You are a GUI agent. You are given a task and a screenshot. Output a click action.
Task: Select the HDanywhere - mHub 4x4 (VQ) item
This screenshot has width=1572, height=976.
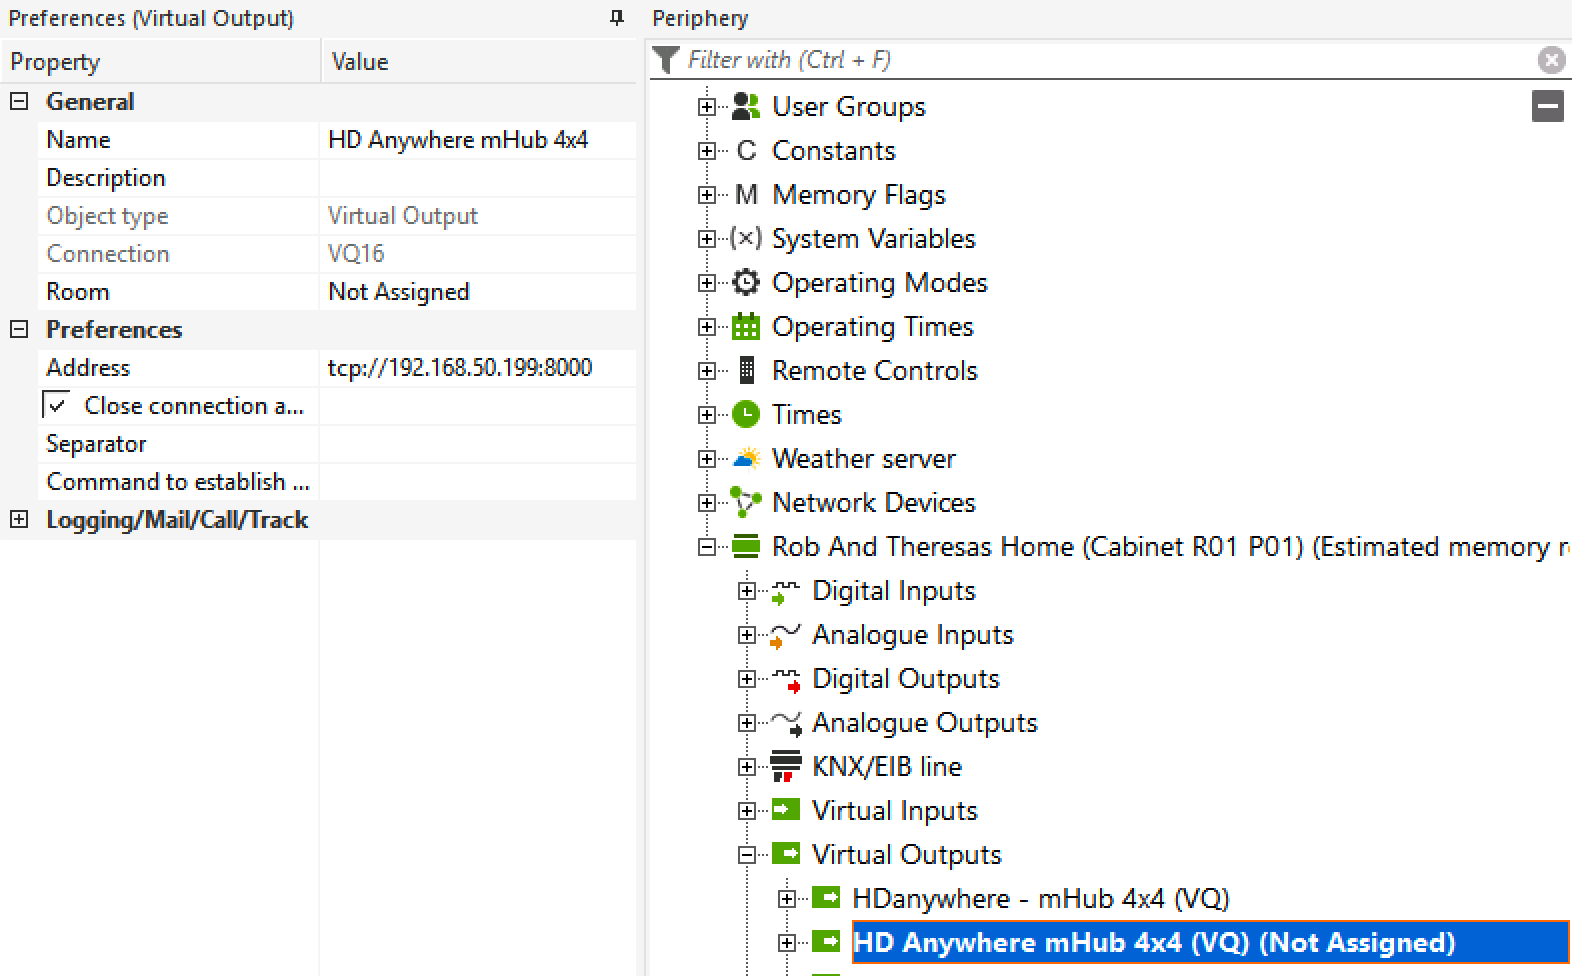[x=1041, y=898]
